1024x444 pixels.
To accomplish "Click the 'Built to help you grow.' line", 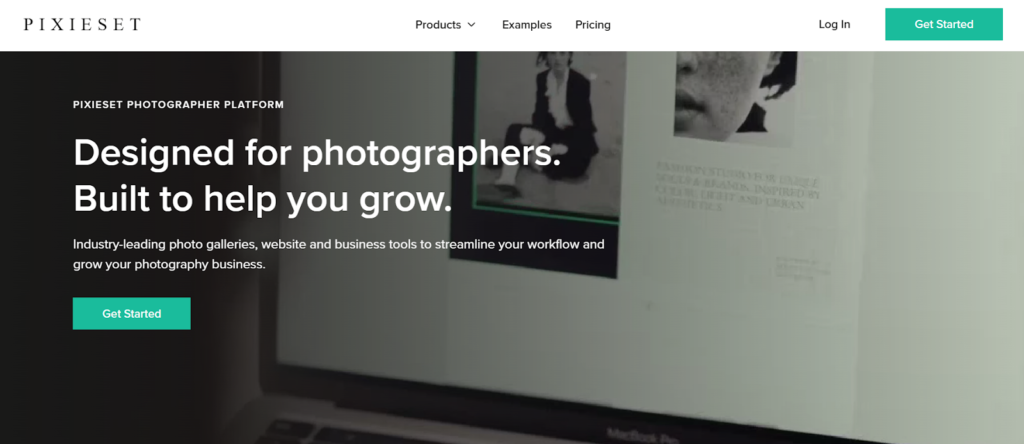I will [x=263, y=199].
